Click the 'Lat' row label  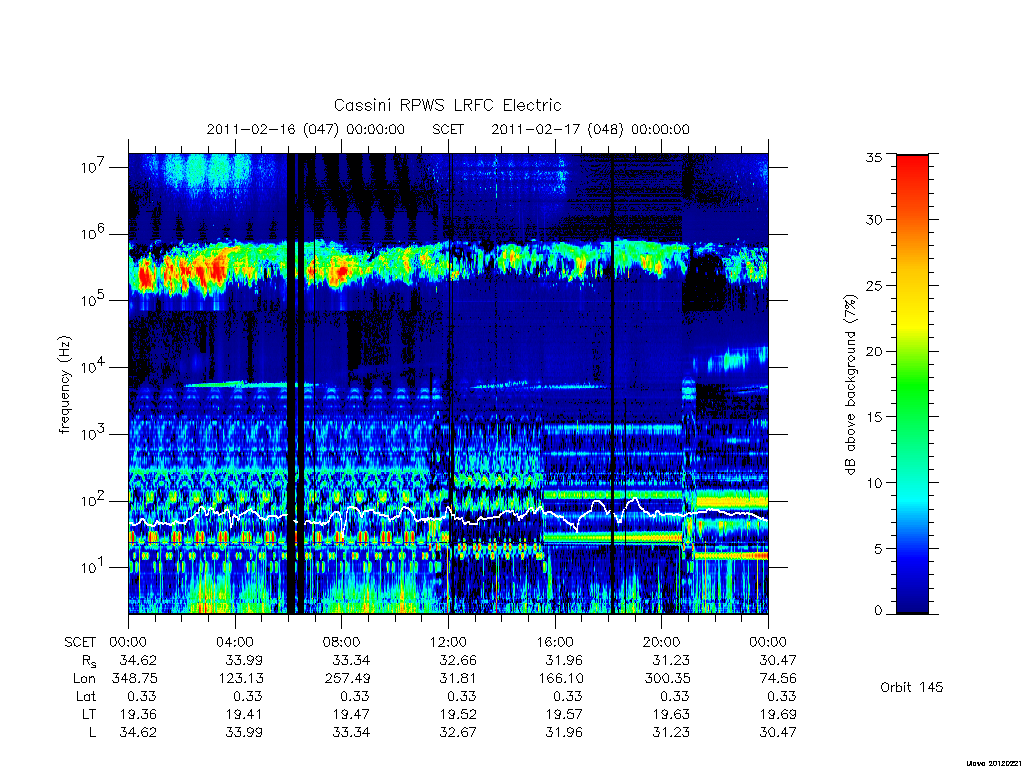point(86,697)
